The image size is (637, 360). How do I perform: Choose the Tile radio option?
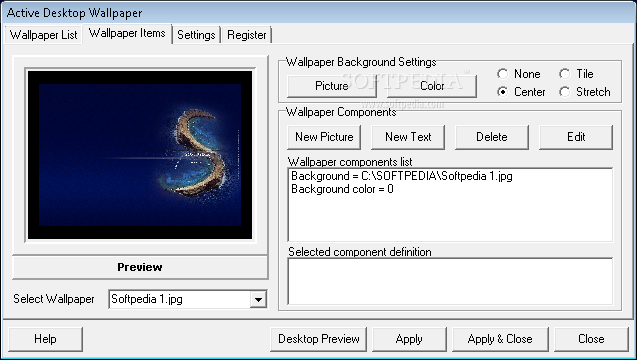click(x=576, y=74)
